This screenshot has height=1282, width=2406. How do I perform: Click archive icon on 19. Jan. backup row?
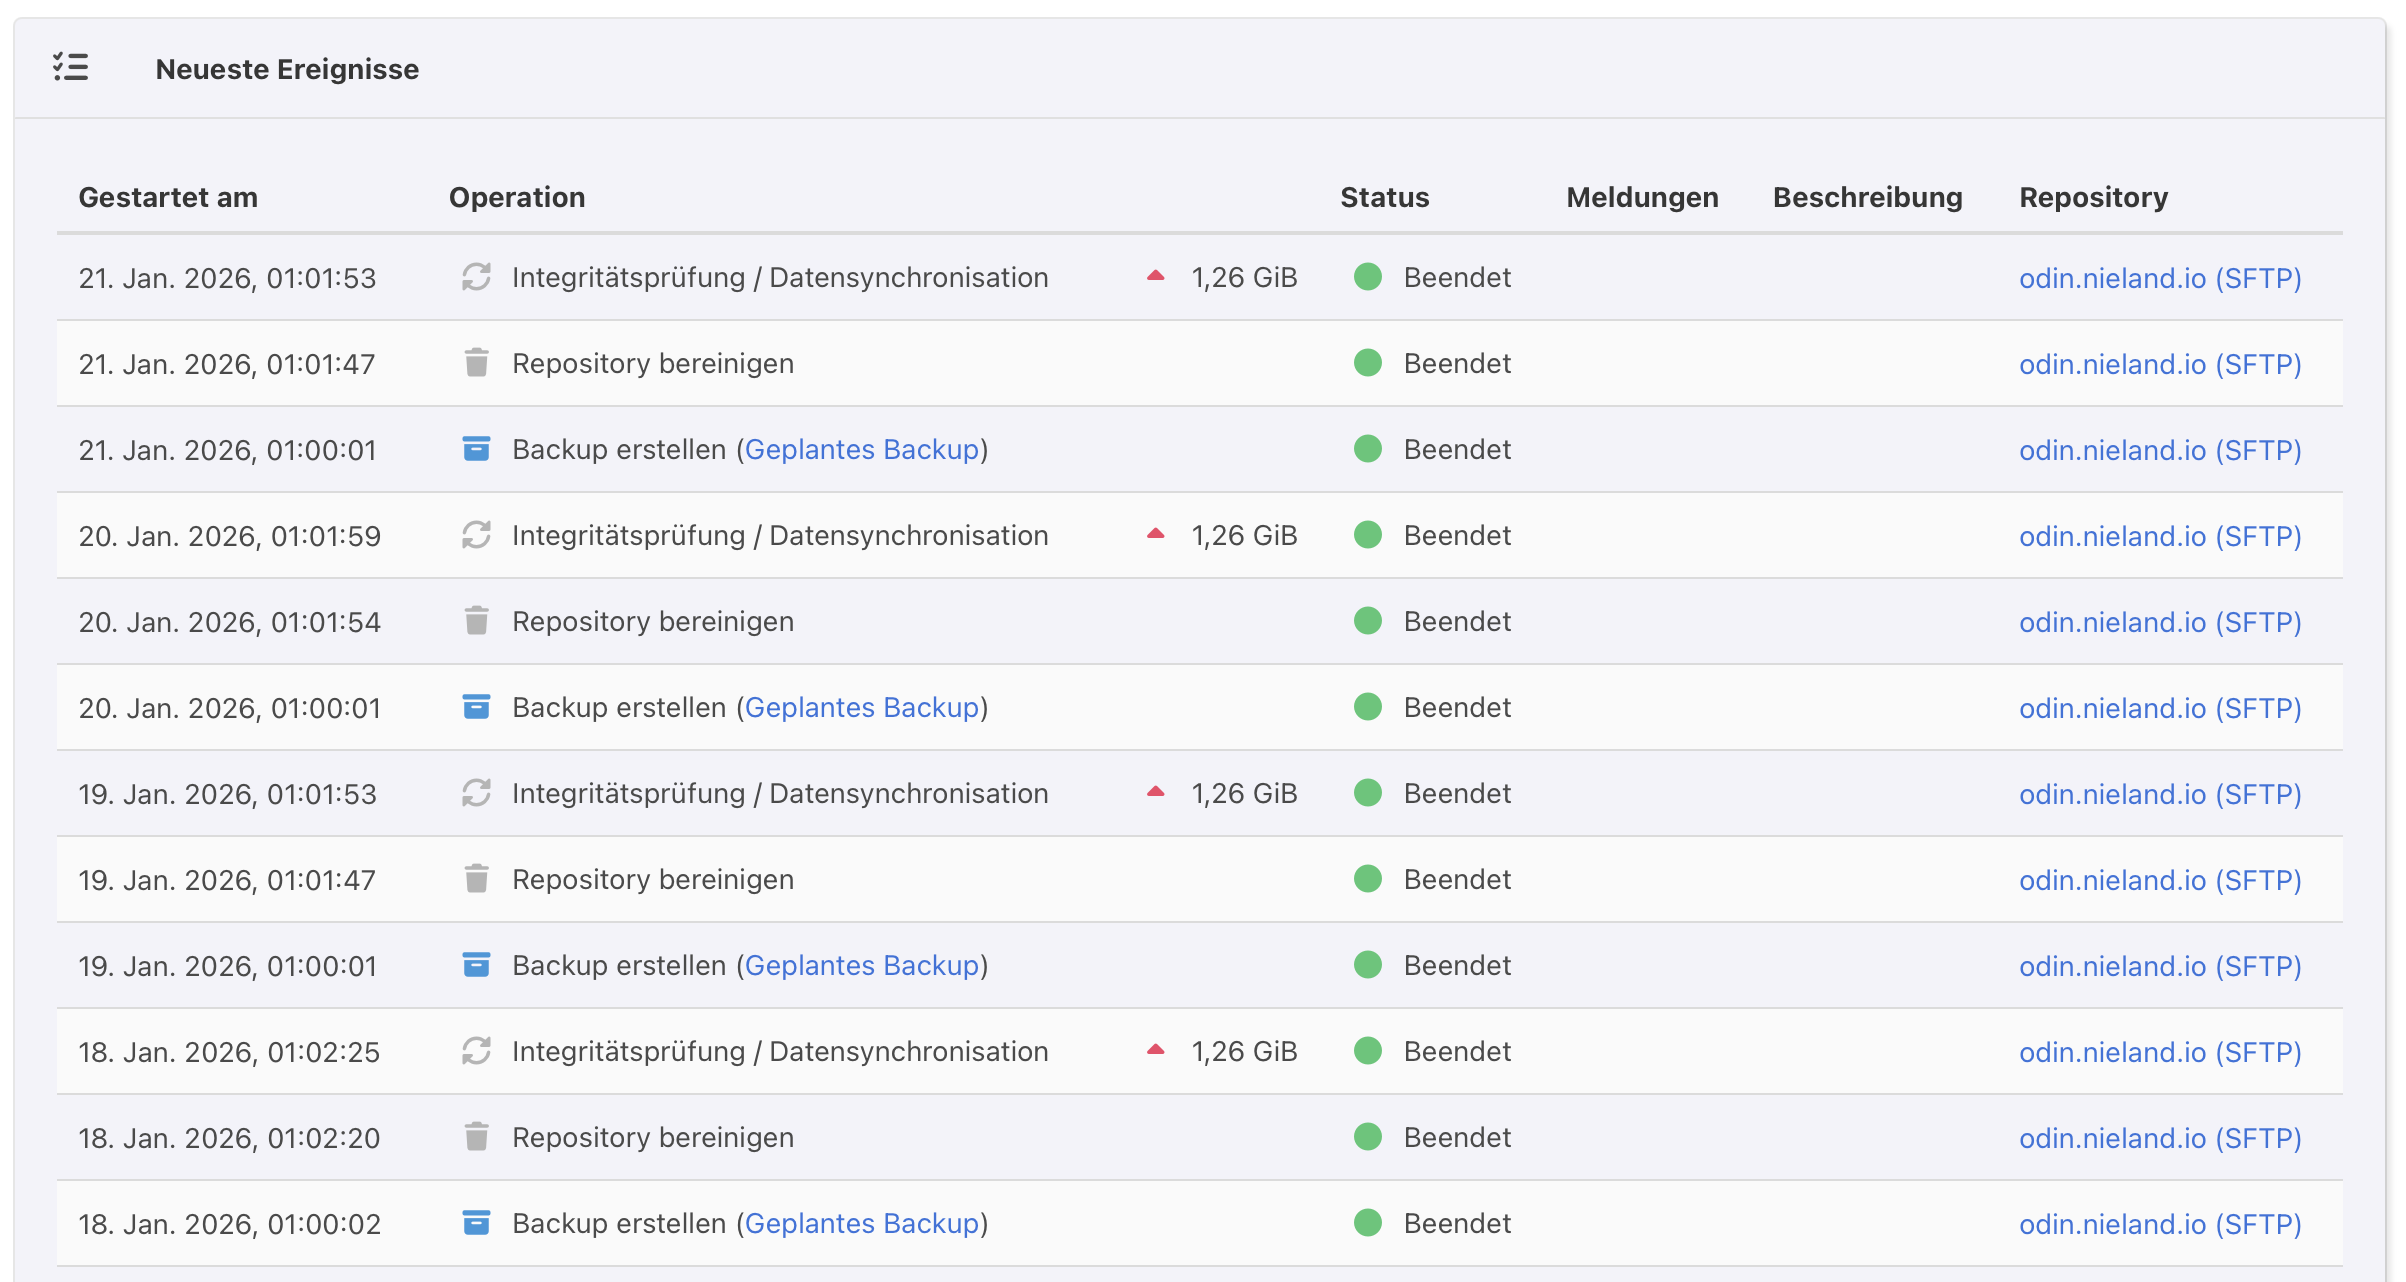pyautogui.click(x=476, y=965)
